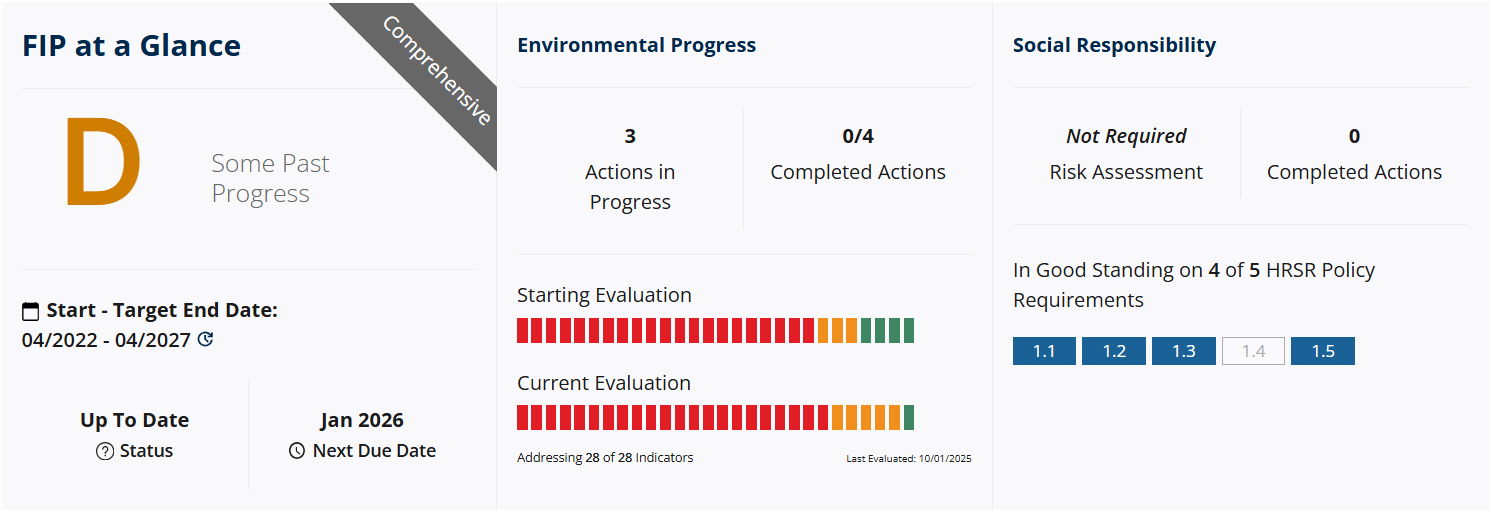Open HRSR policy requirement 1.5
The image size is (1491, 515).
1322,351
